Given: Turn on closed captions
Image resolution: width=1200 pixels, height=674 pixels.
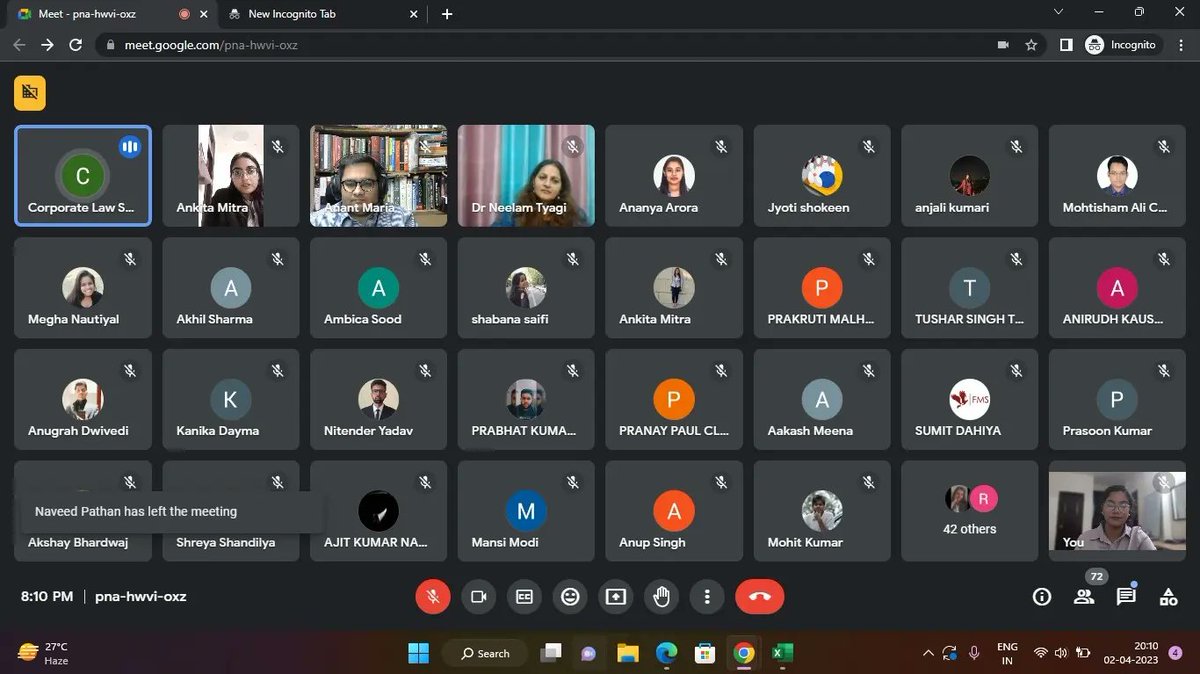Looking at the screenshot, I should pos(524,596).
